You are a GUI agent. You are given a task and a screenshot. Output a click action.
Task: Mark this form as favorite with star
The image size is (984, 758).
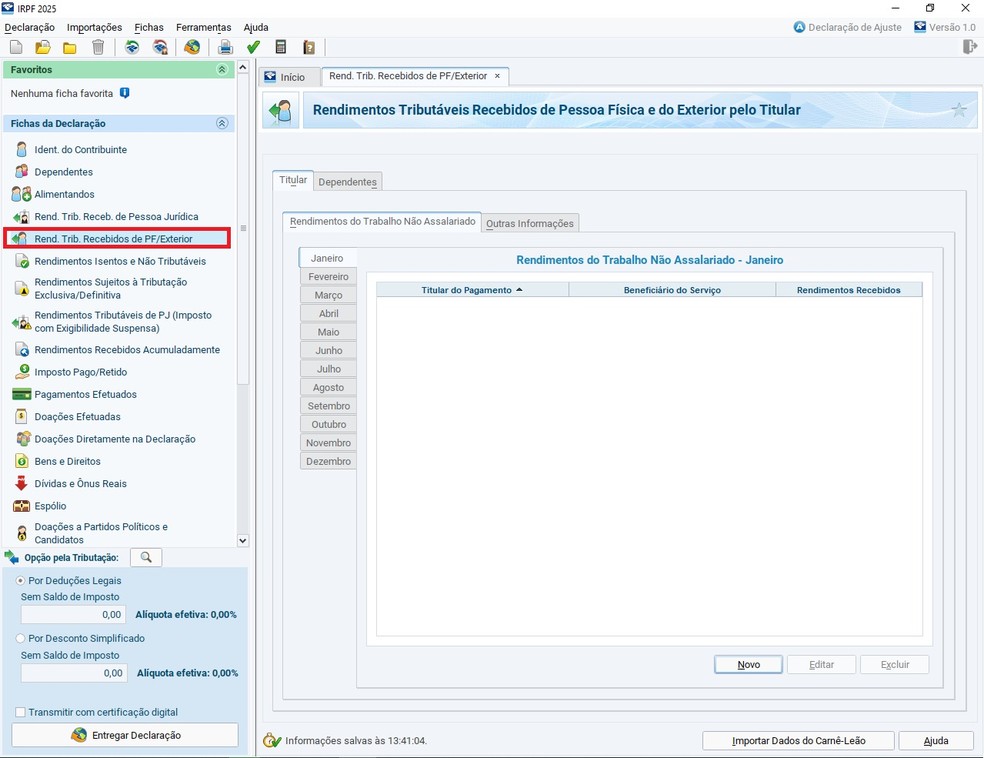tap(959, 110)
